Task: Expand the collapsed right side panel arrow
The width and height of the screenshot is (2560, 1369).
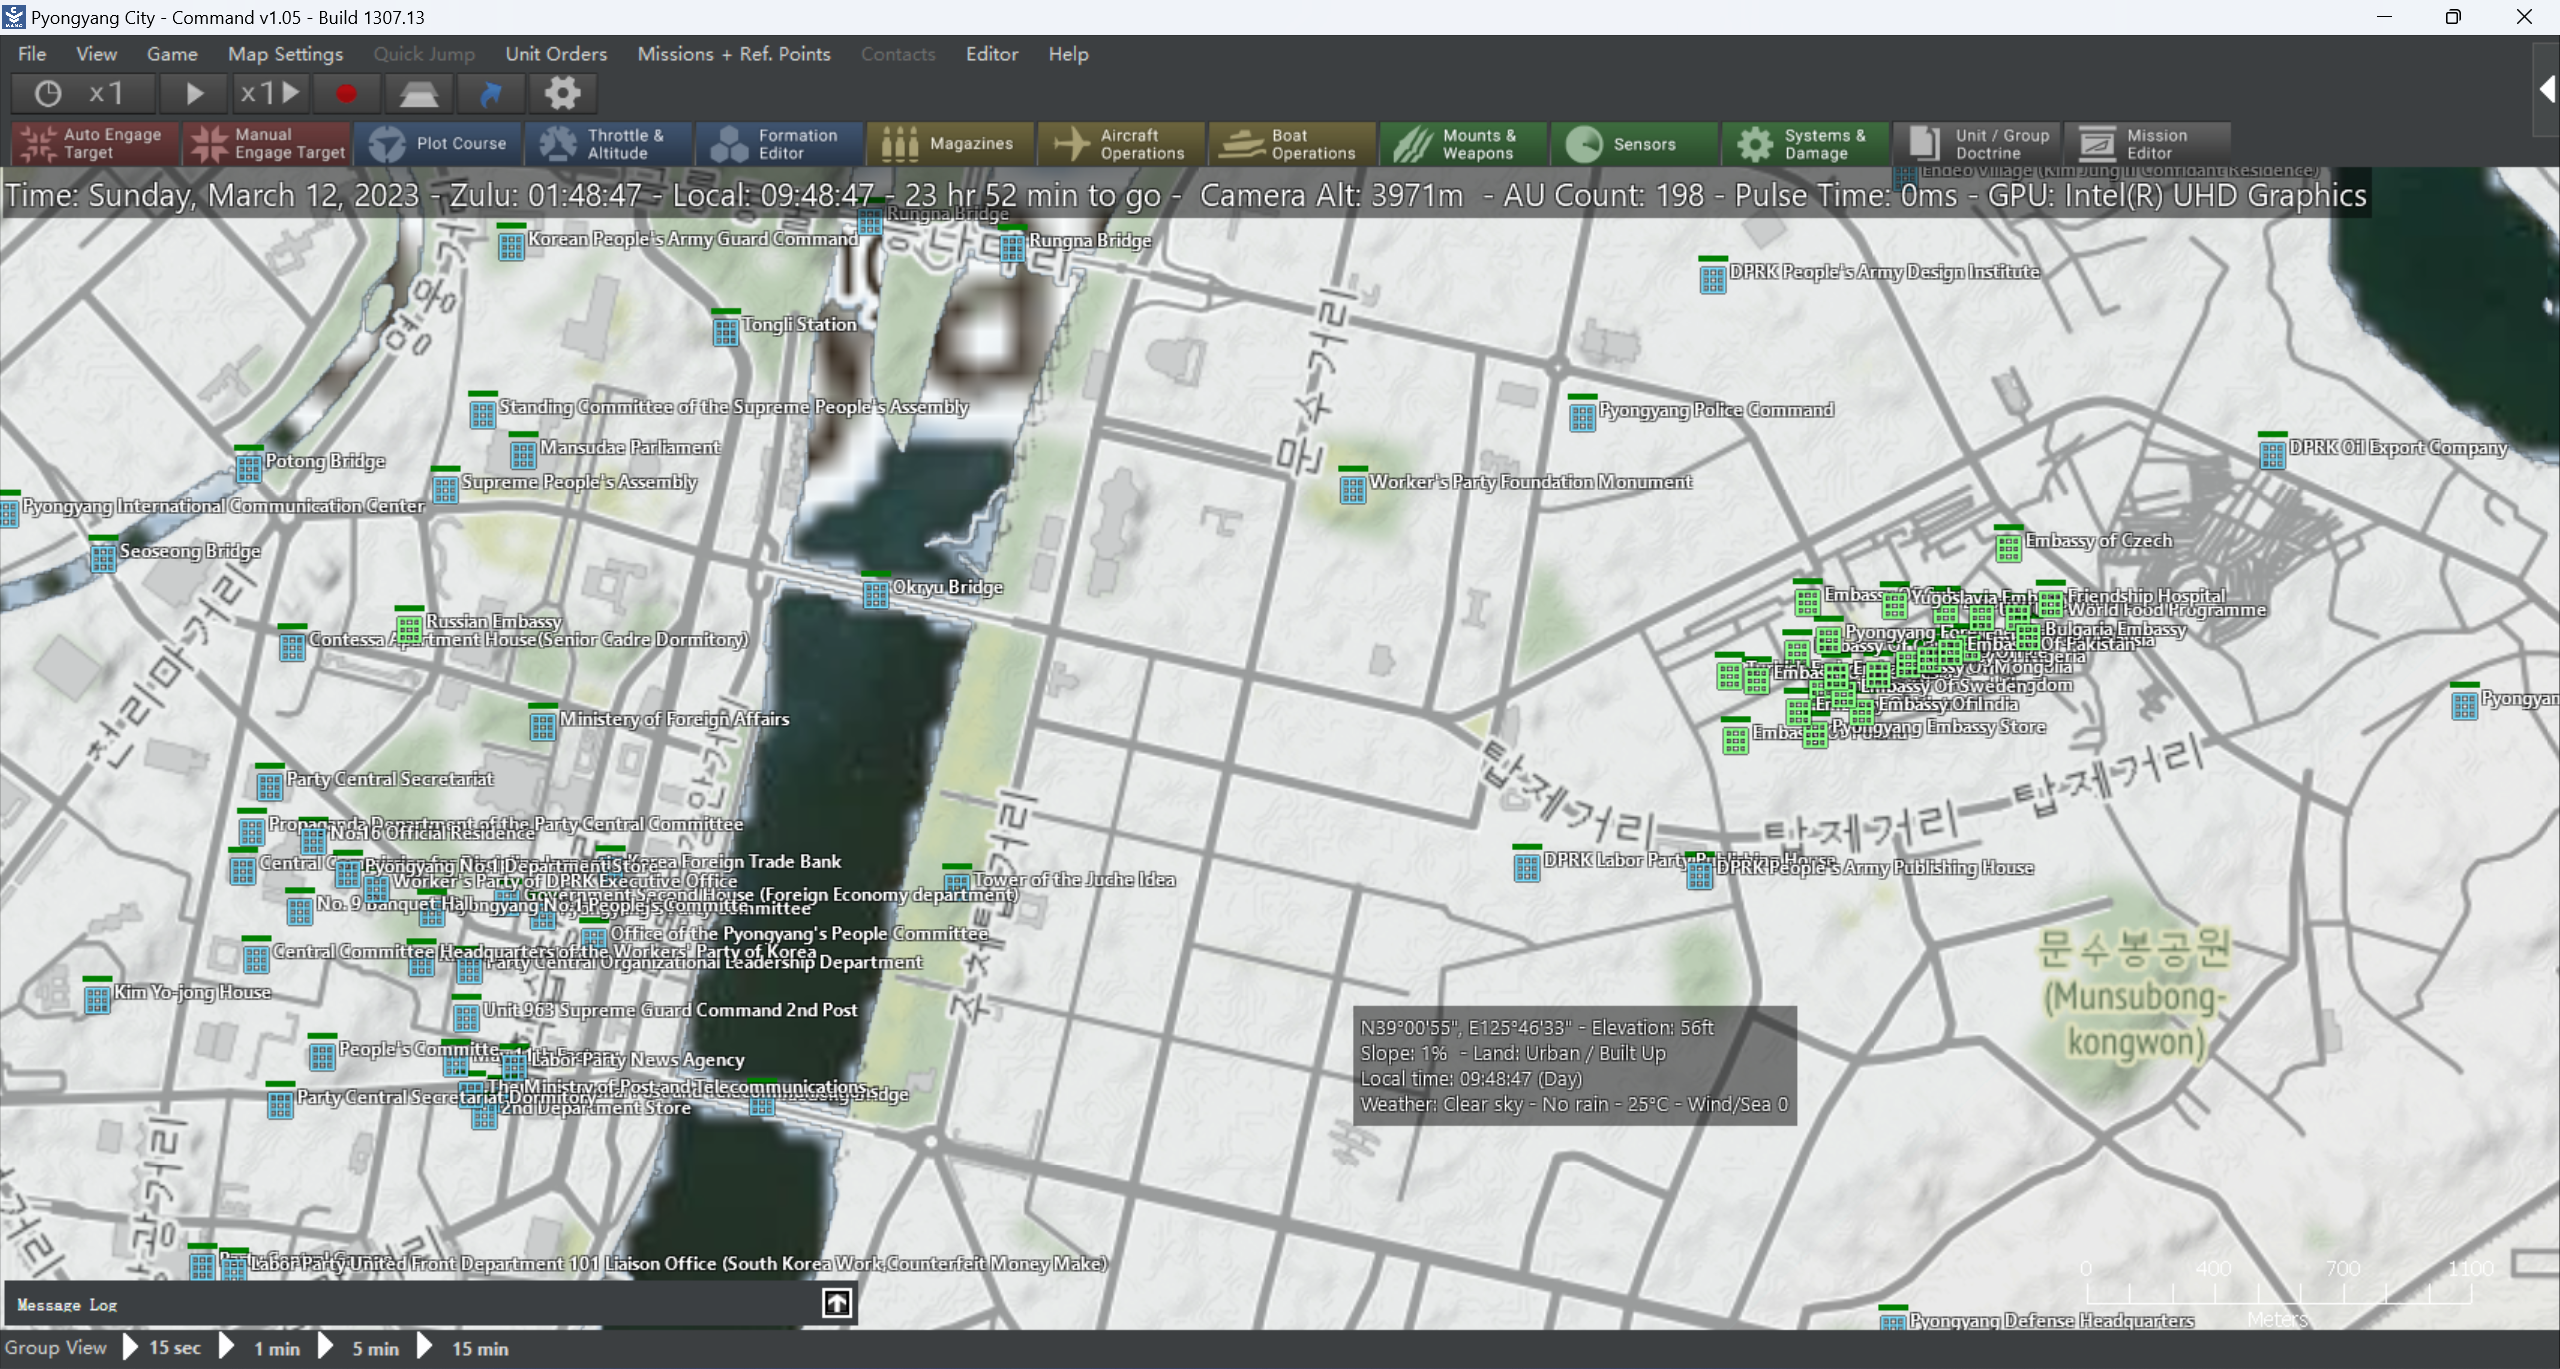Action: click(2546, 90)
